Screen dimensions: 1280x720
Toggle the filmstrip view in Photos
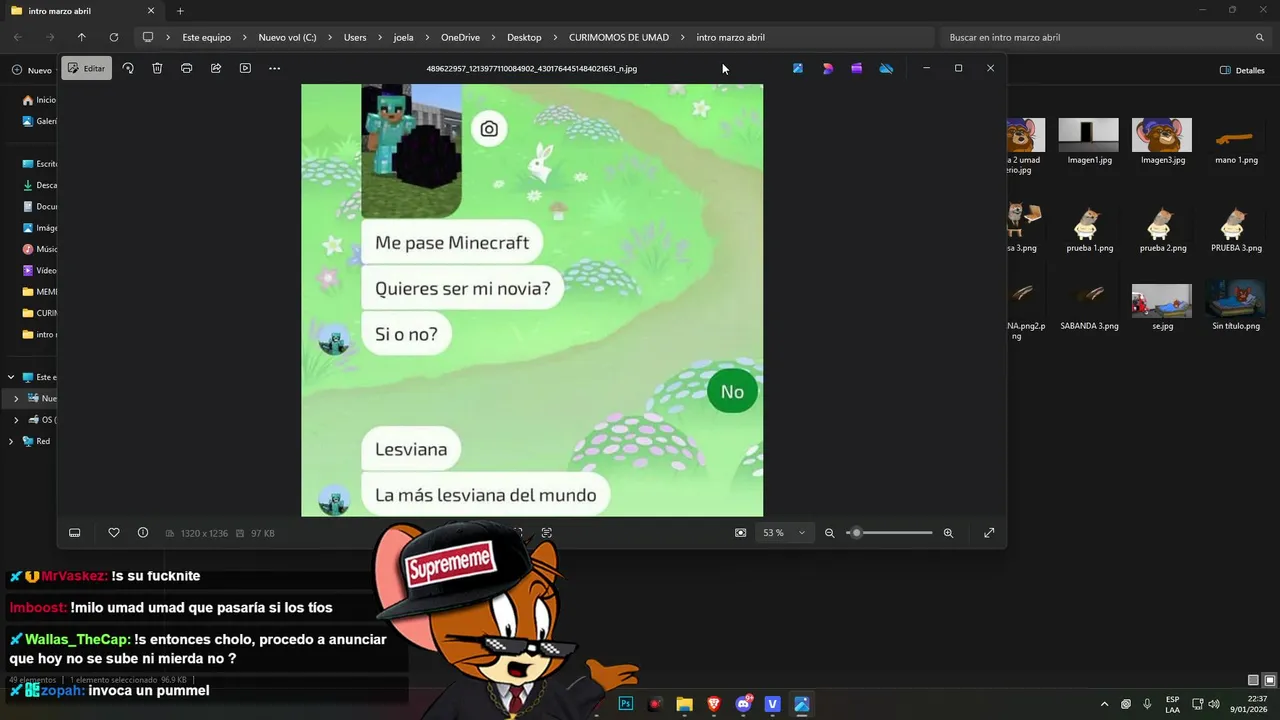pyautogui.click(x=74, y=533)
